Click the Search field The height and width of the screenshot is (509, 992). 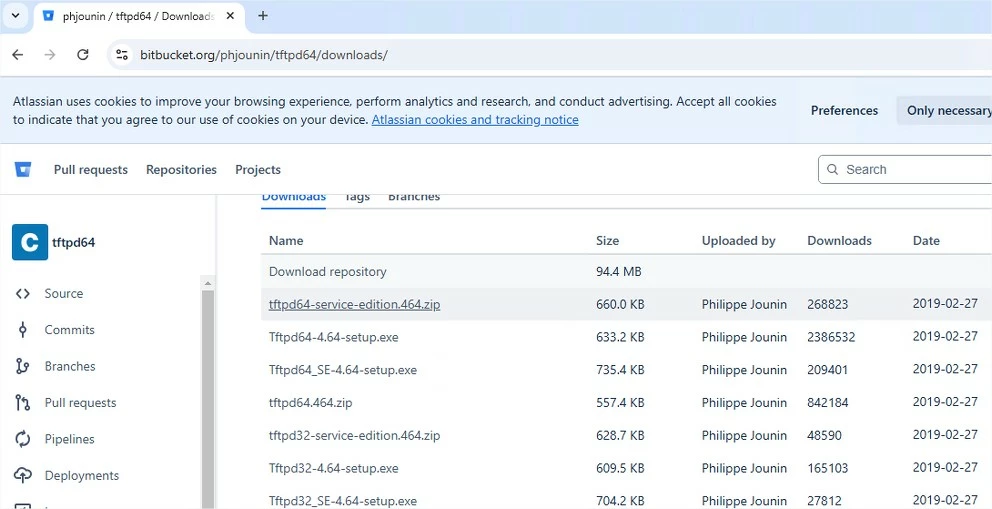coord(906,169)
